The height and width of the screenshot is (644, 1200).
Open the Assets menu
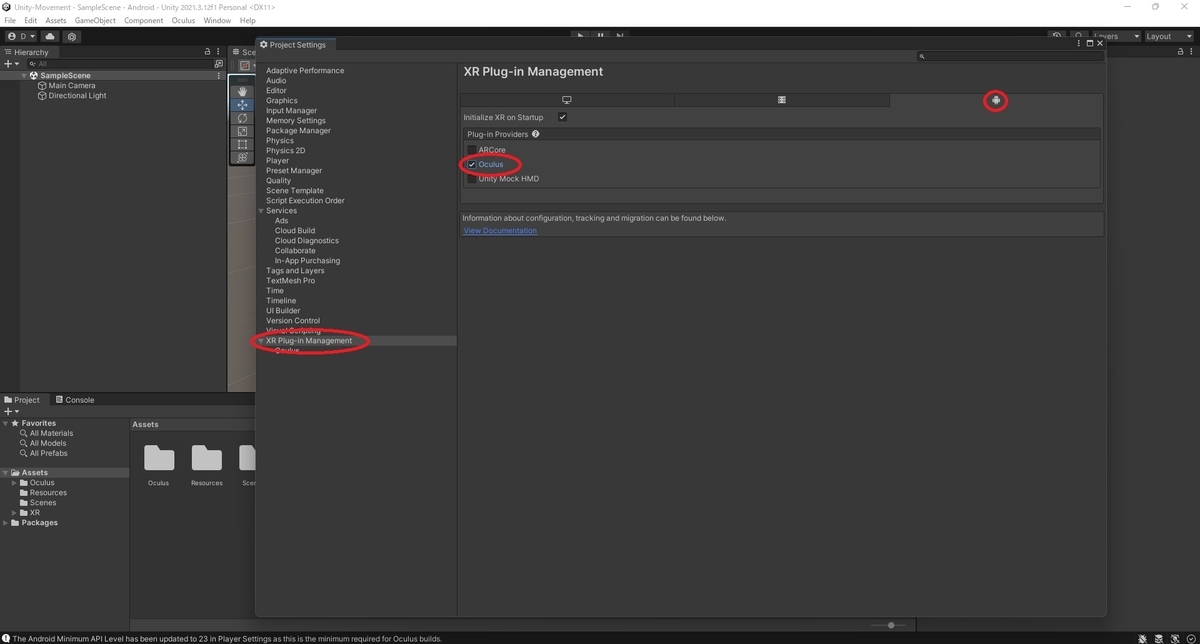click(x=56, y=20)
